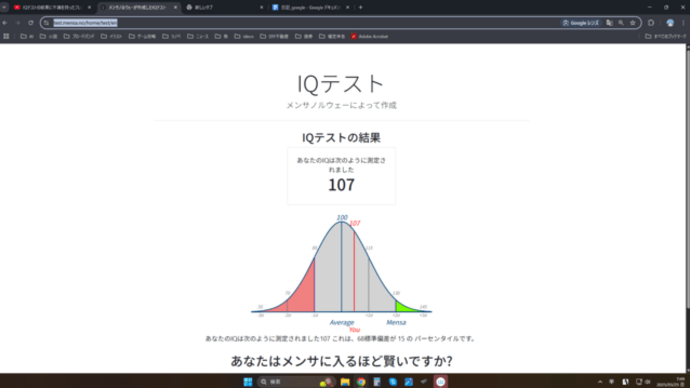Screen dimensions: 690x388
Task: Click the IQテスト page heading
Action: (341, 84)
